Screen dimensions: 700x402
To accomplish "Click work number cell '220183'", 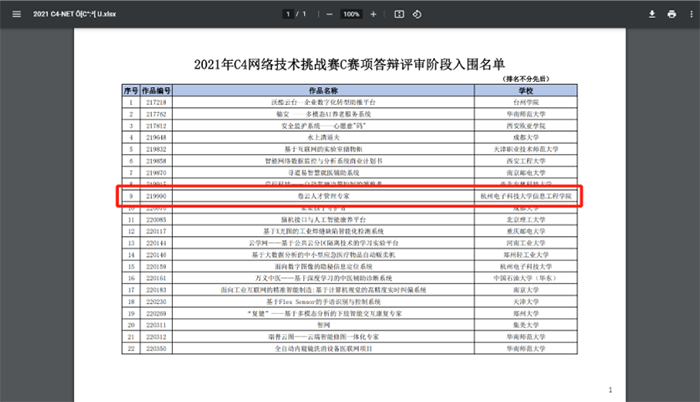I will tap(156, 290).
